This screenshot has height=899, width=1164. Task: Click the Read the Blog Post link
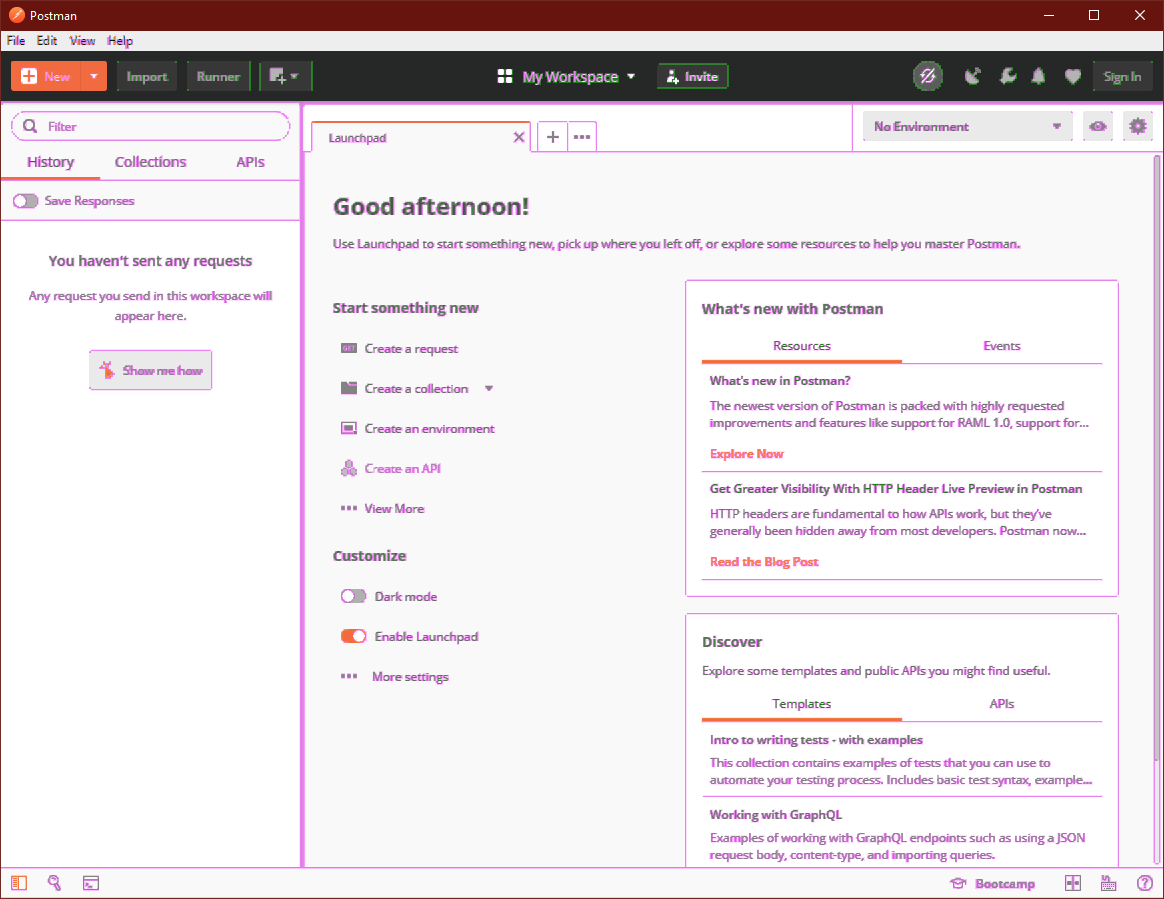coord(764,562)
